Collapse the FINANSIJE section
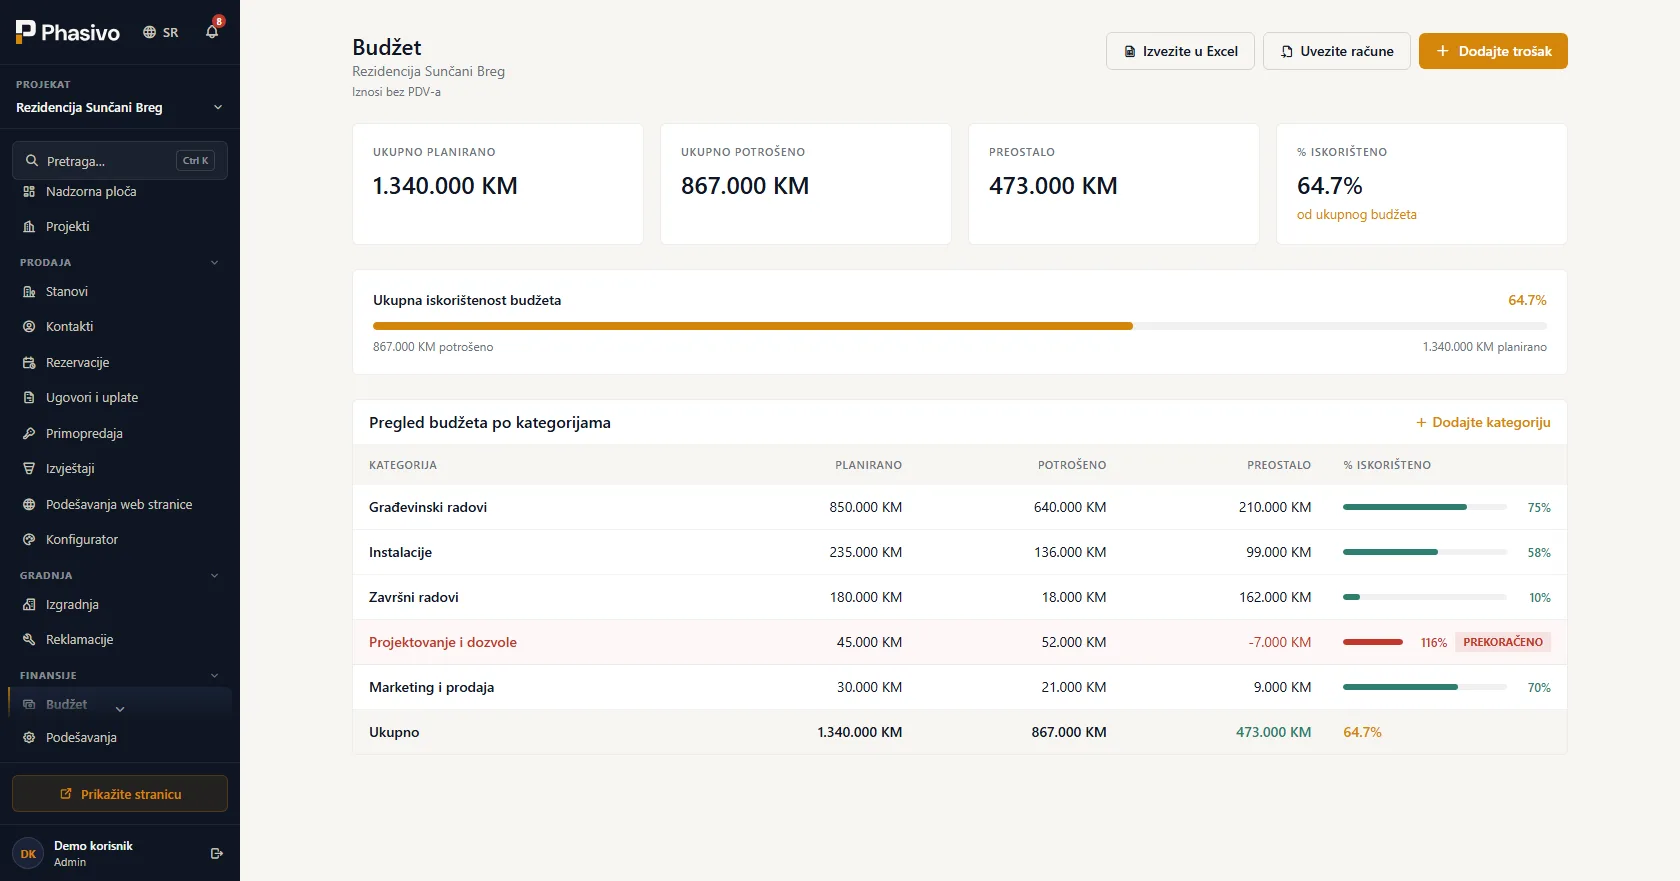 click(214, 675)
